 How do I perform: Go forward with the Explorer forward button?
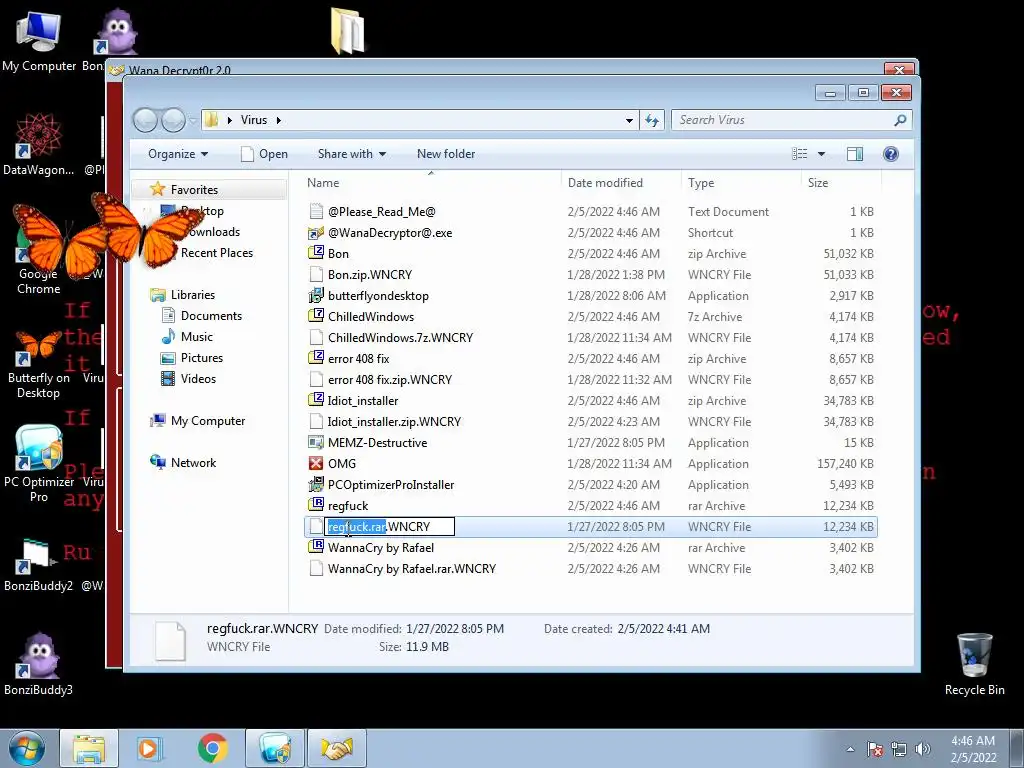(x=174, y=120)
